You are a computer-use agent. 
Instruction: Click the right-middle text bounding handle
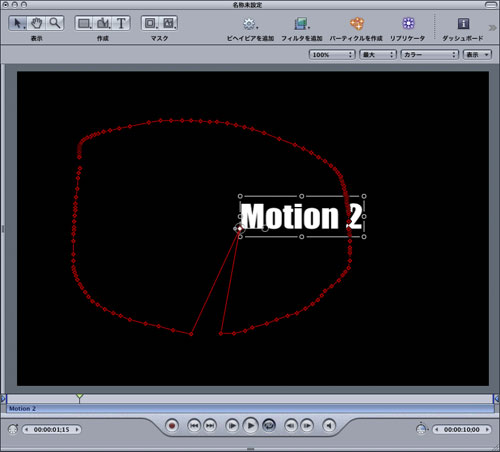[x=364, y=216]
